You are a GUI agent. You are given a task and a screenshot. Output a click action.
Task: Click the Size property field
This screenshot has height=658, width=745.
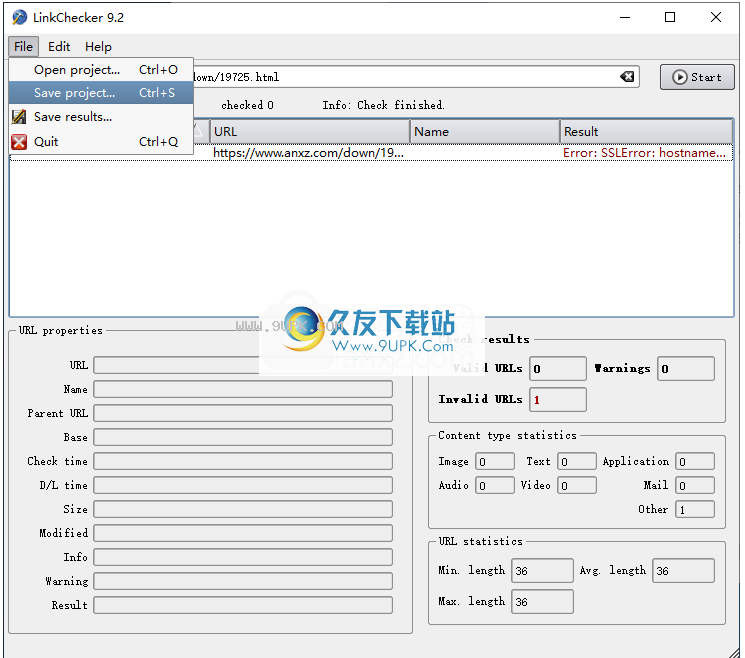243,509
